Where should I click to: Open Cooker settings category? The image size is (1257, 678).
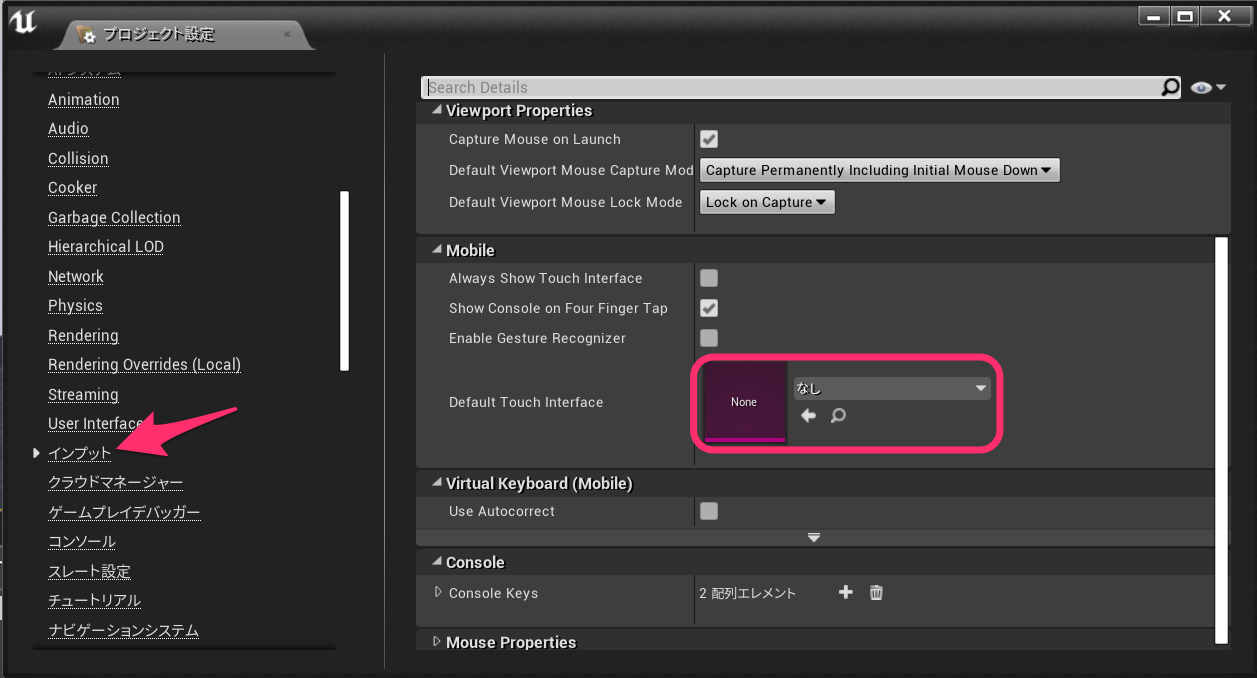pyautogui.click(x=73, y=188)
